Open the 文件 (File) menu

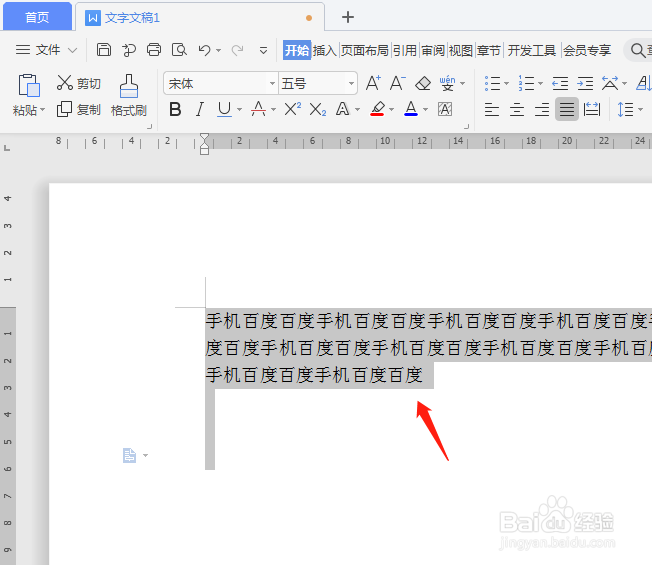click(x=46, y=50)
